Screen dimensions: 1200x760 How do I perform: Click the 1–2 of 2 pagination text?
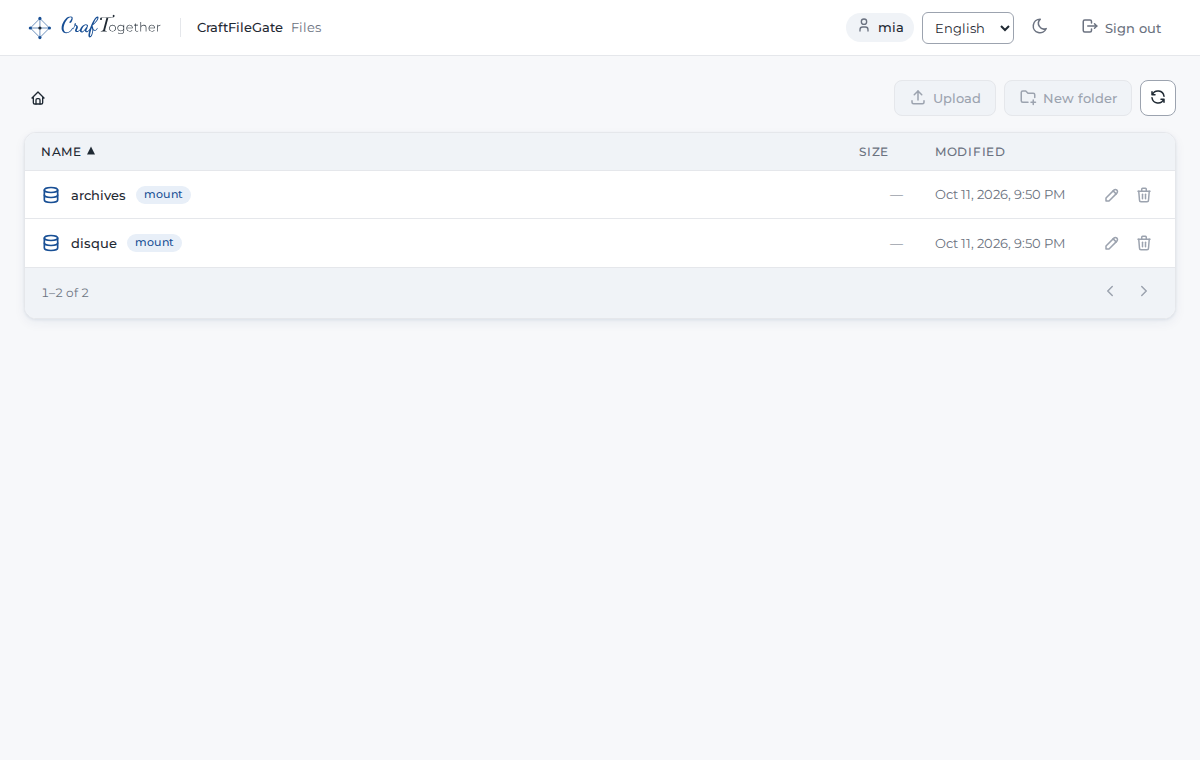(x=65, y=293)
